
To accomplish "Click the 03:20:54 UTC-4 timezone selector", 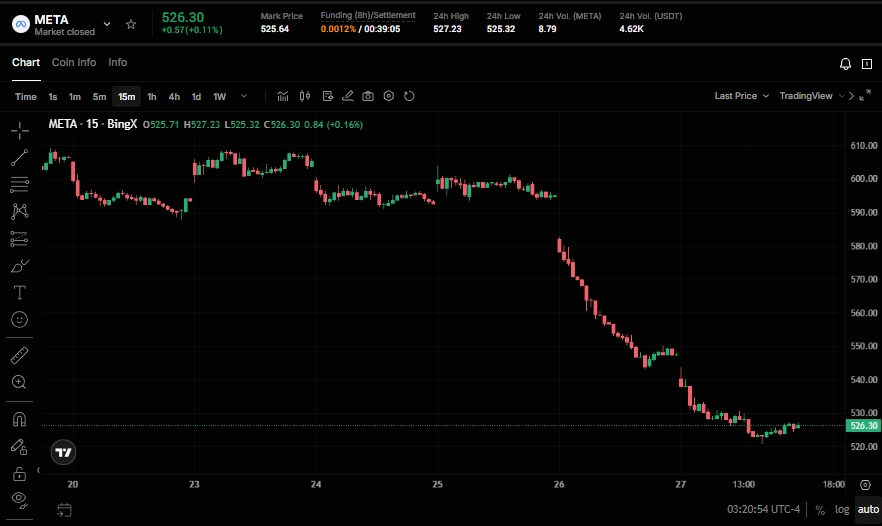I will [763, 509].
